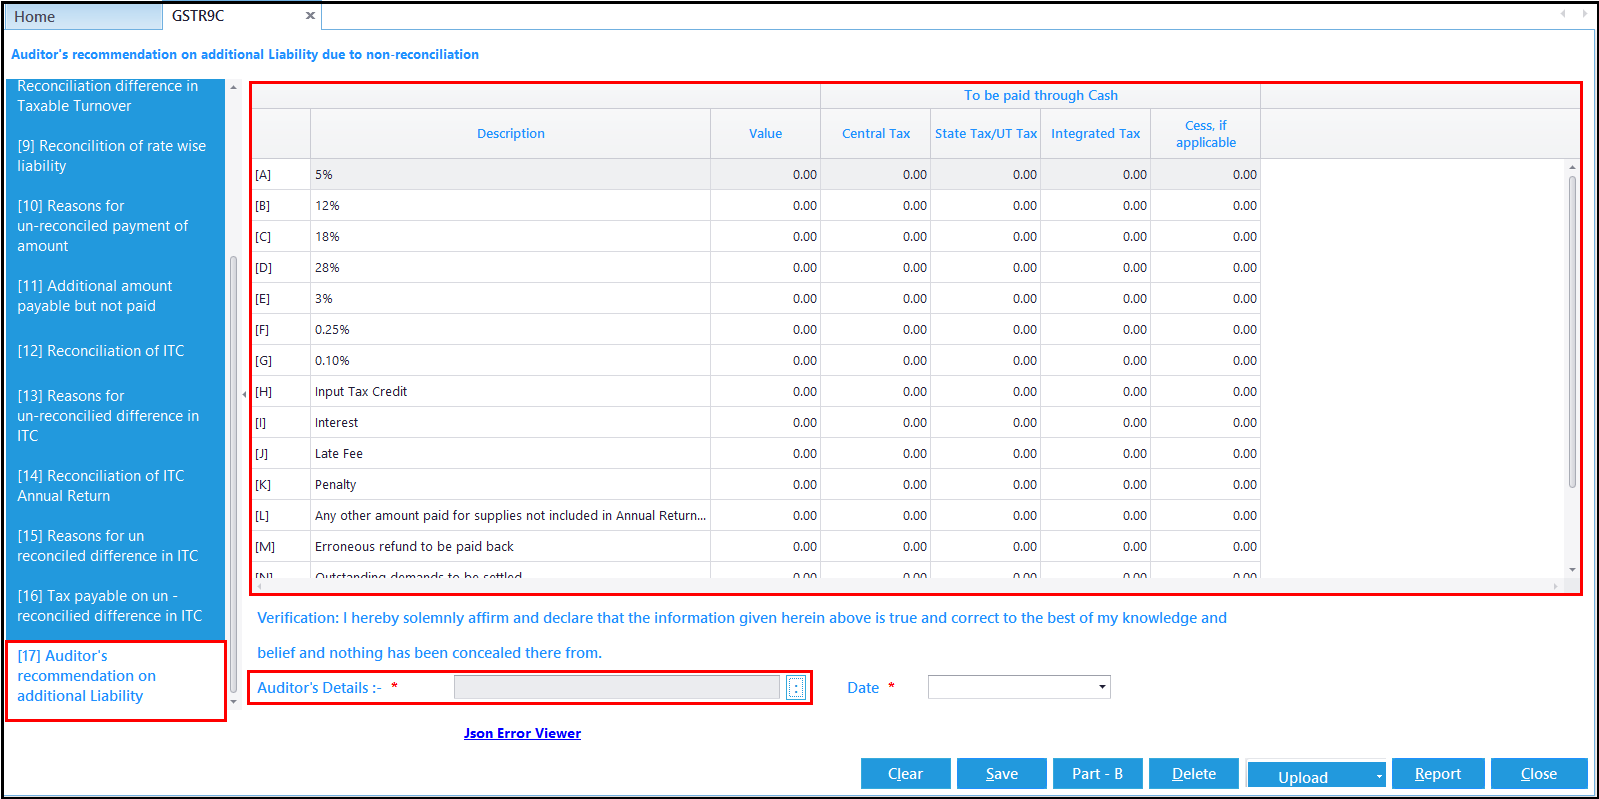This screenshot has height=799, width=1599.
Task: Select the Input Tax Credit row
Action: tap(511, 392)
